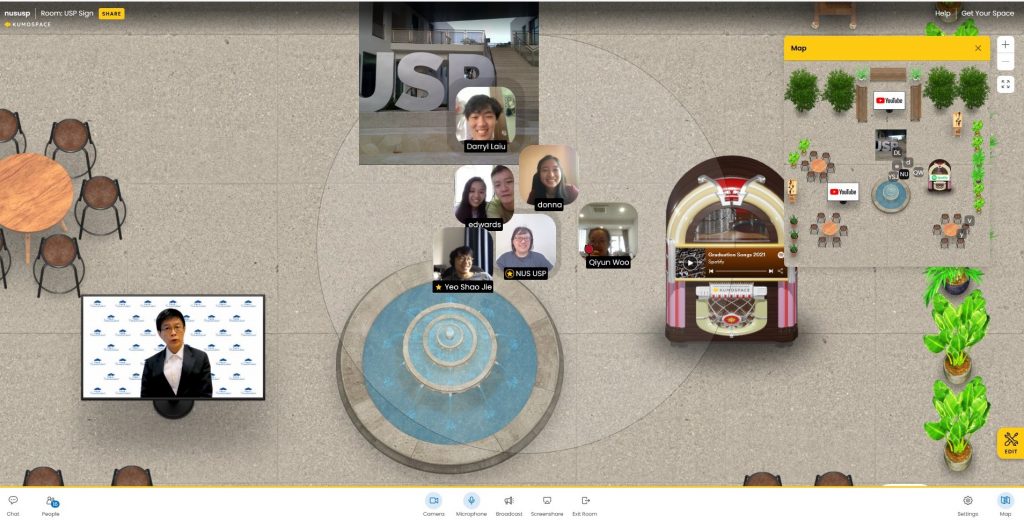Image resolution: width=1024 pixels, height=520 pixels.
Task: Click Darryl Laiu's video thumbnail
Action: click(486, 115)
